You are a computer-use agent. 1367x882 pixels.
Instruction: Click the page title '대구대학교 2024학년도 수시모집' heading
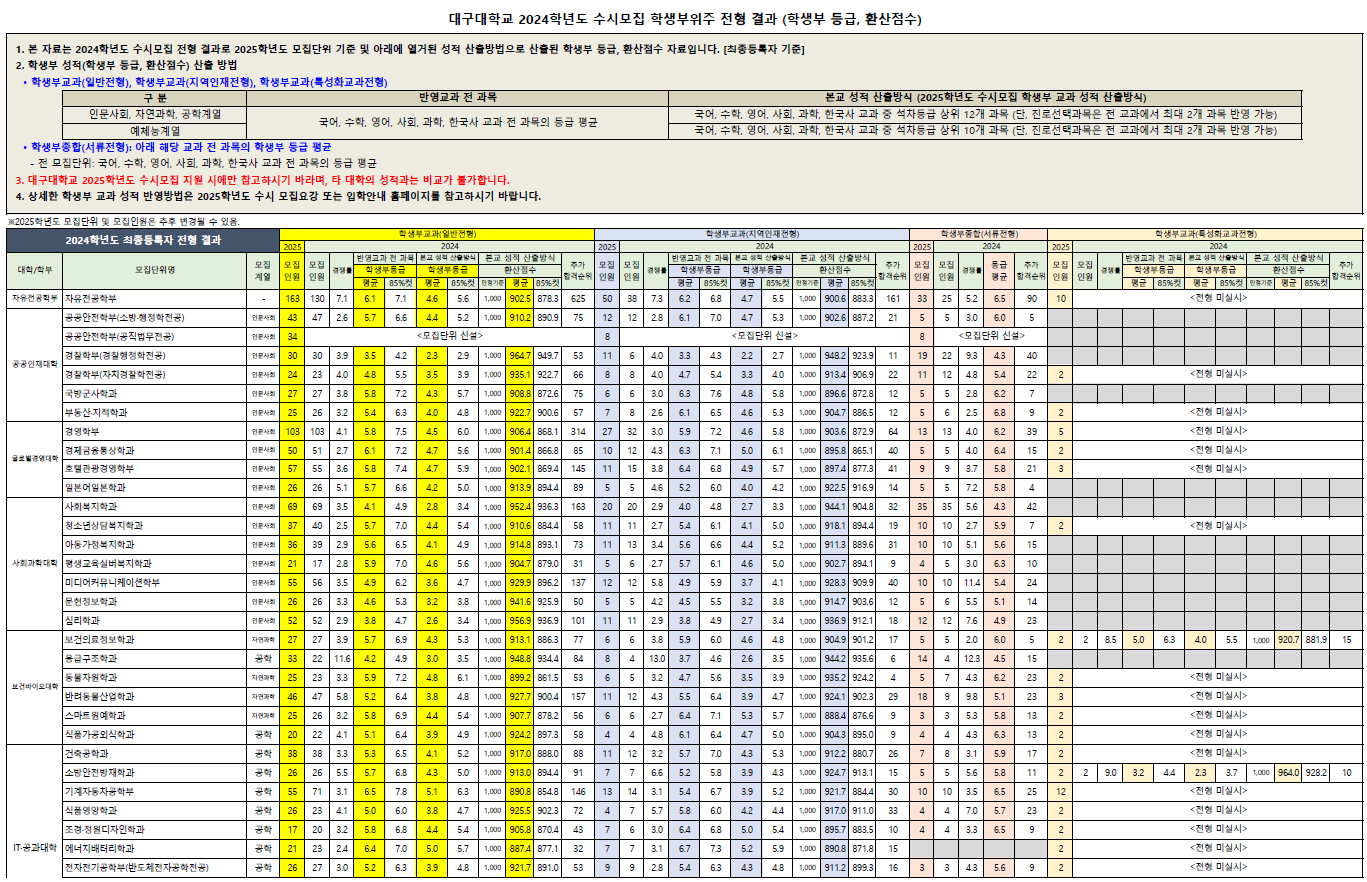point(685,18)
